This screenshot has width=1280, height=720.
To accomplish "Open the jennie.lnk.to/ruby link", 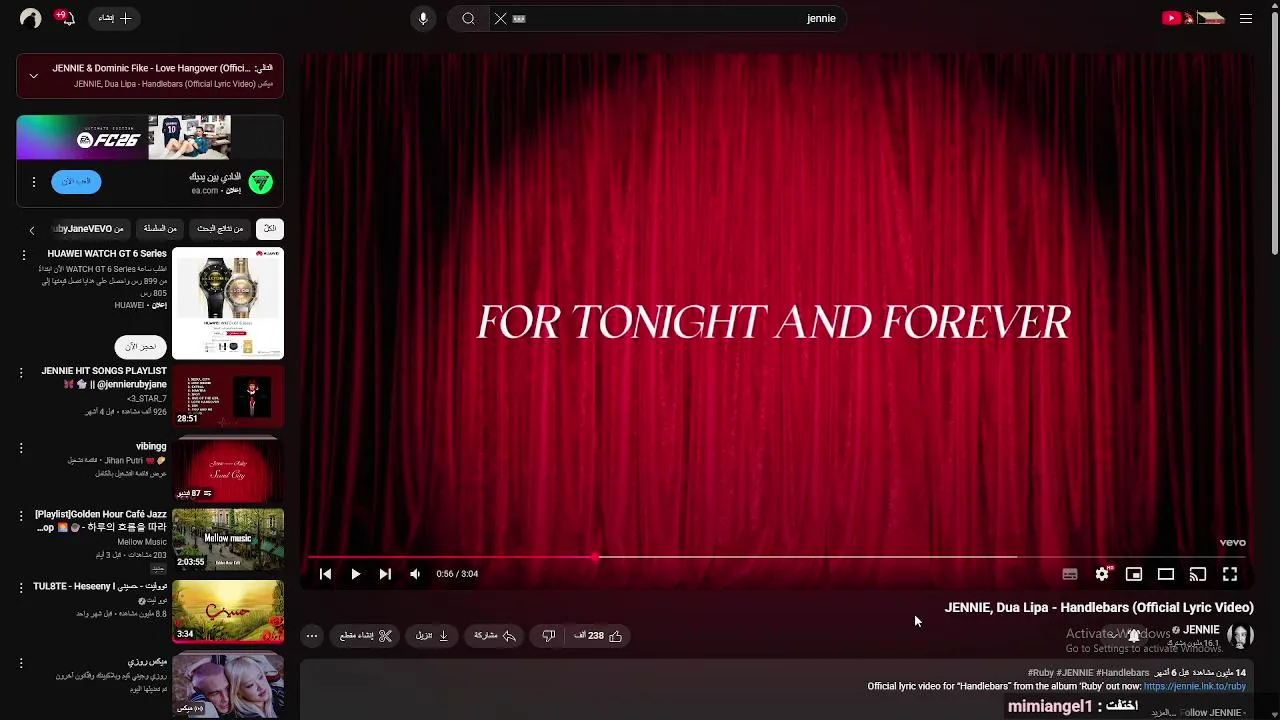I will coord(1194,686).
